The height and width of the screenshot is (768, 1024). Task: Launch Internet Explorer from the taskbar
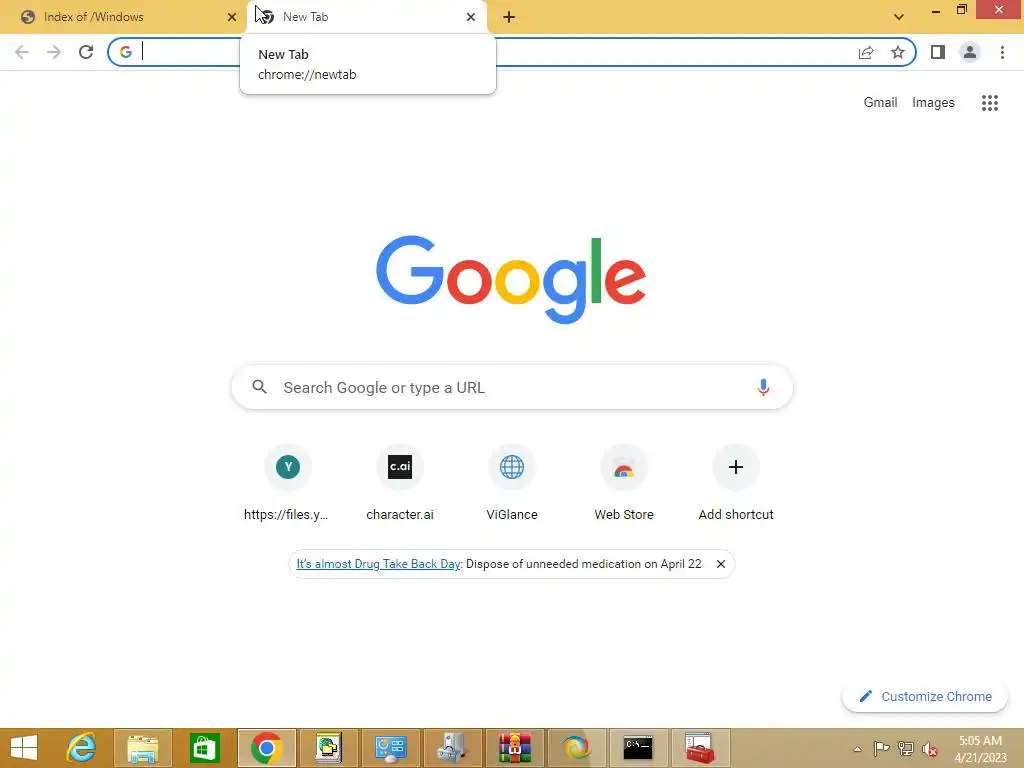(82, 748)
